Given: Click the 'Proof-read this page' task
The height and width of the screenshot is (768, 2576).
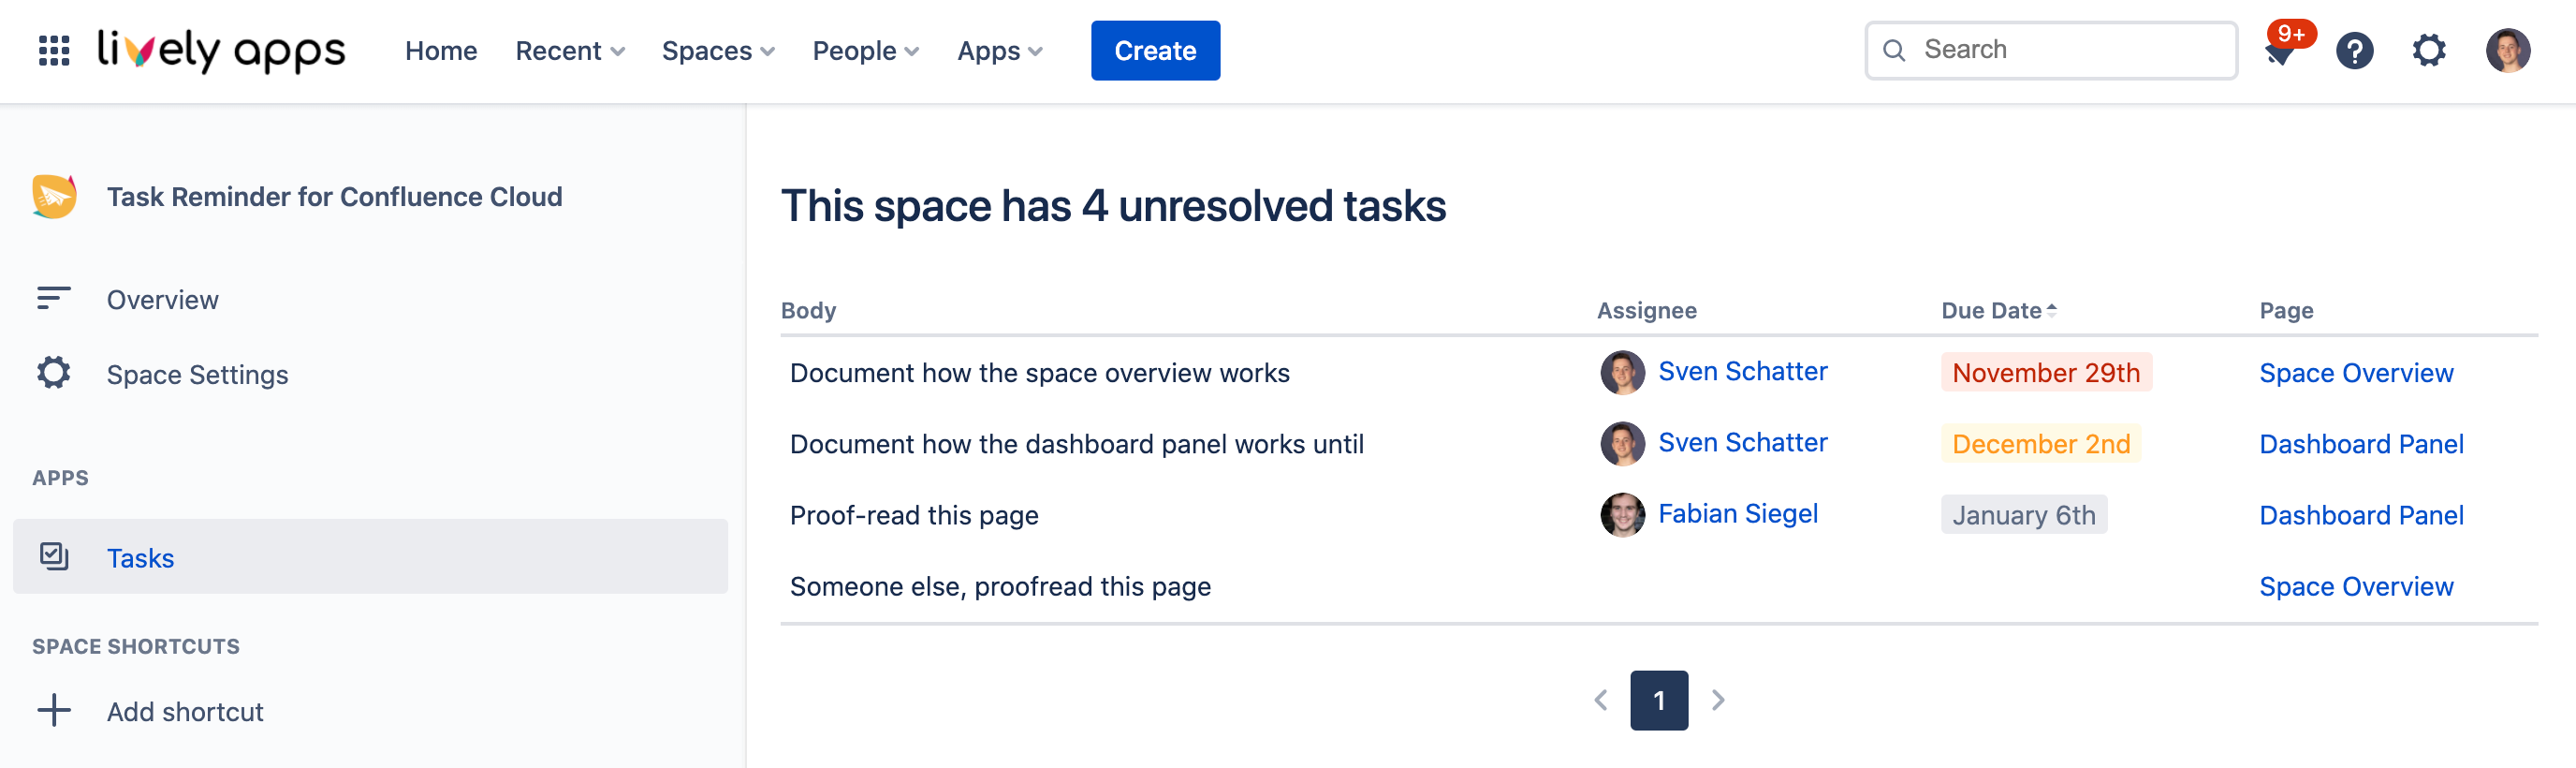Looking at the screenshot, I should pyautogui.click(x=914, y=515).
